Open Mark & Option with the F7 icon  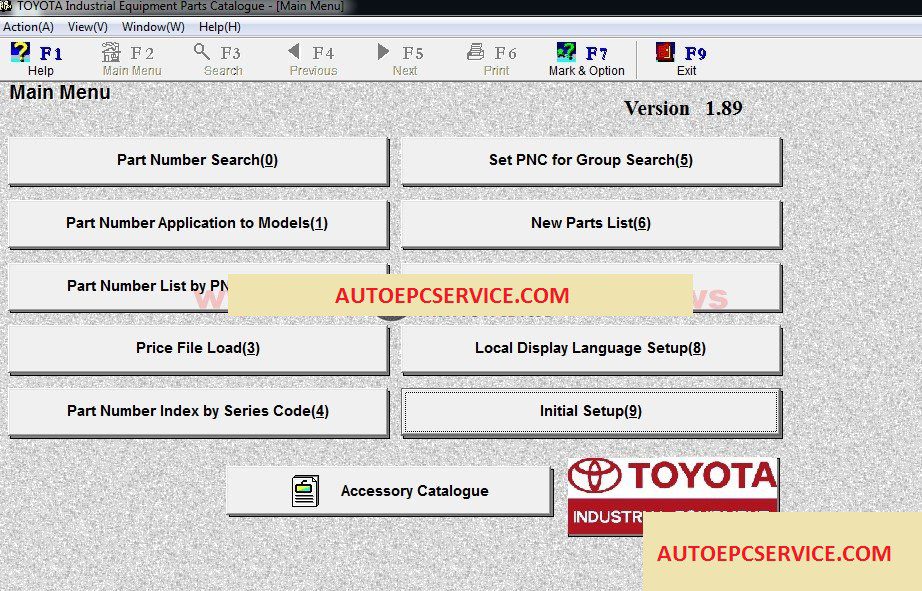point(566,52)
